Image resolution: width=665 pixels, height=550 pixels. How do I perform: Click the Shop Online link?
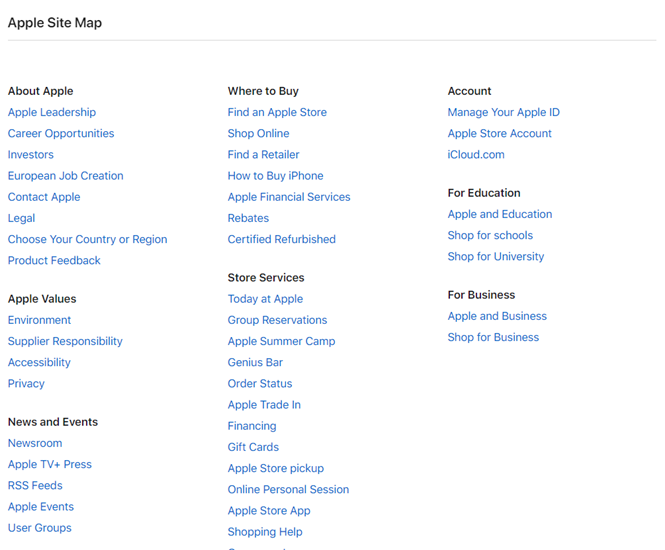(259, 134)
